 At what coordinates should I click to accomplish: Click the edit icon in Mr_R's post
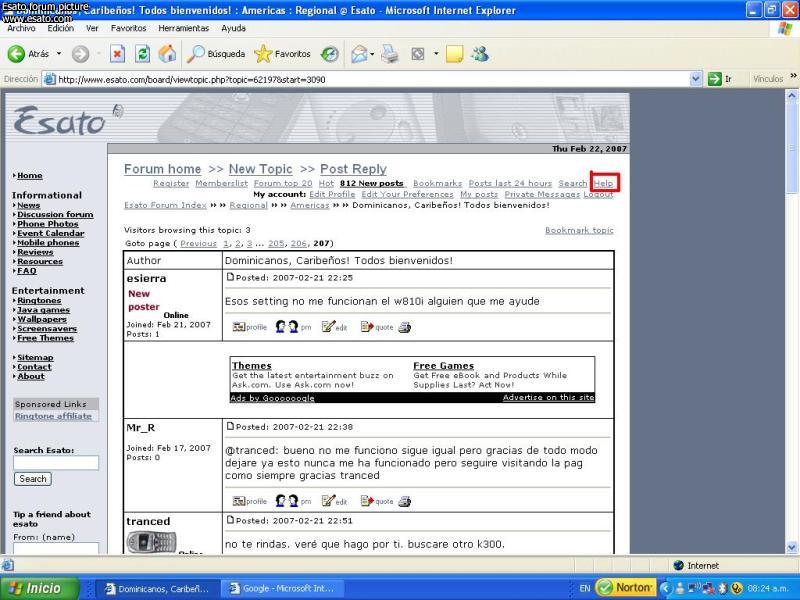[x=334, y=502]
